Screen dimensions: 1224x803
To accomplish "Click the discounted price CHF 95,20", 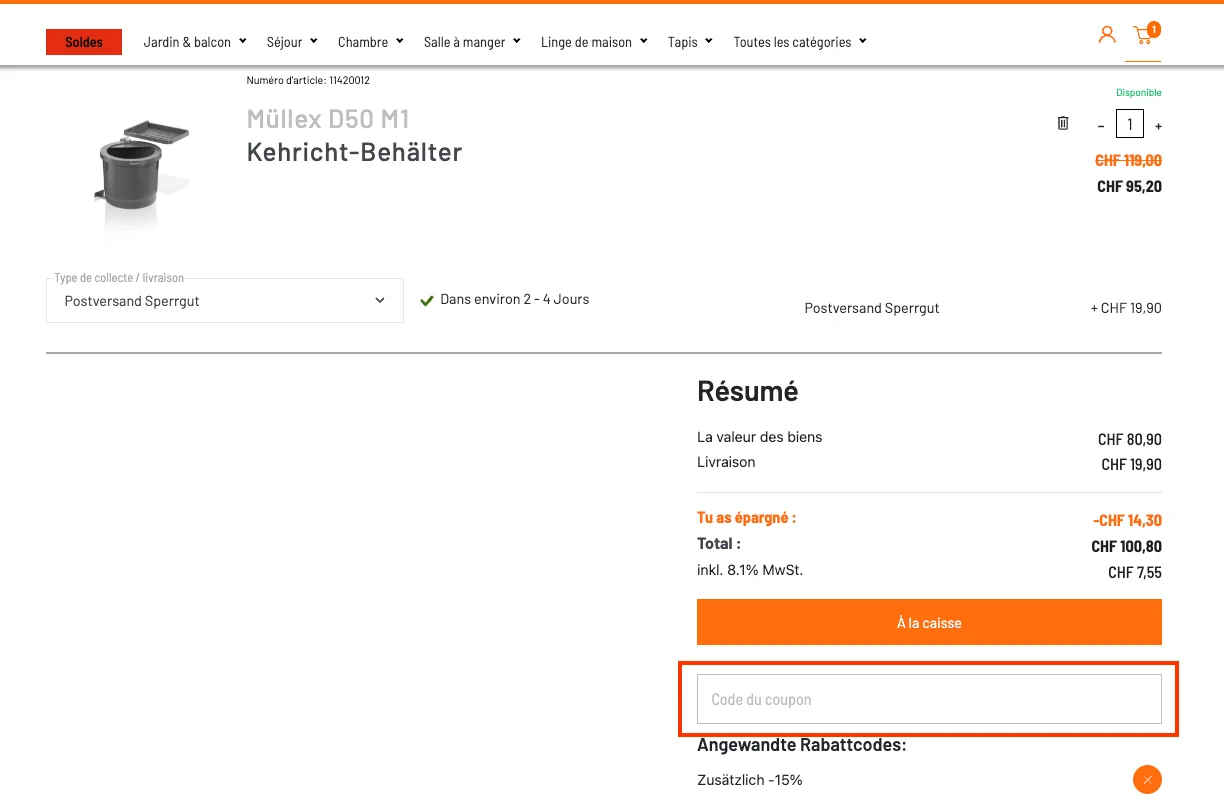I will click(x=1129, y=186).
